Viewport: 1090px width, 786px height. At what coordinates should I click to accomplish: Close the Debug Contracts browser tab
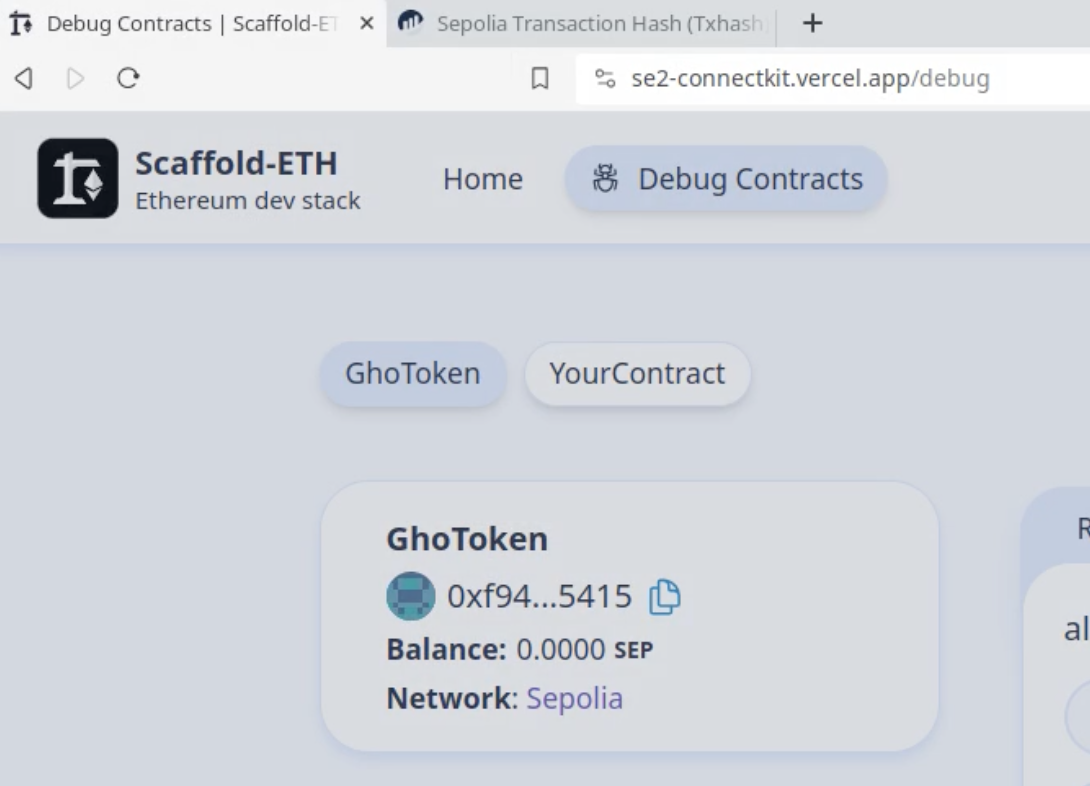pos(367,24)
